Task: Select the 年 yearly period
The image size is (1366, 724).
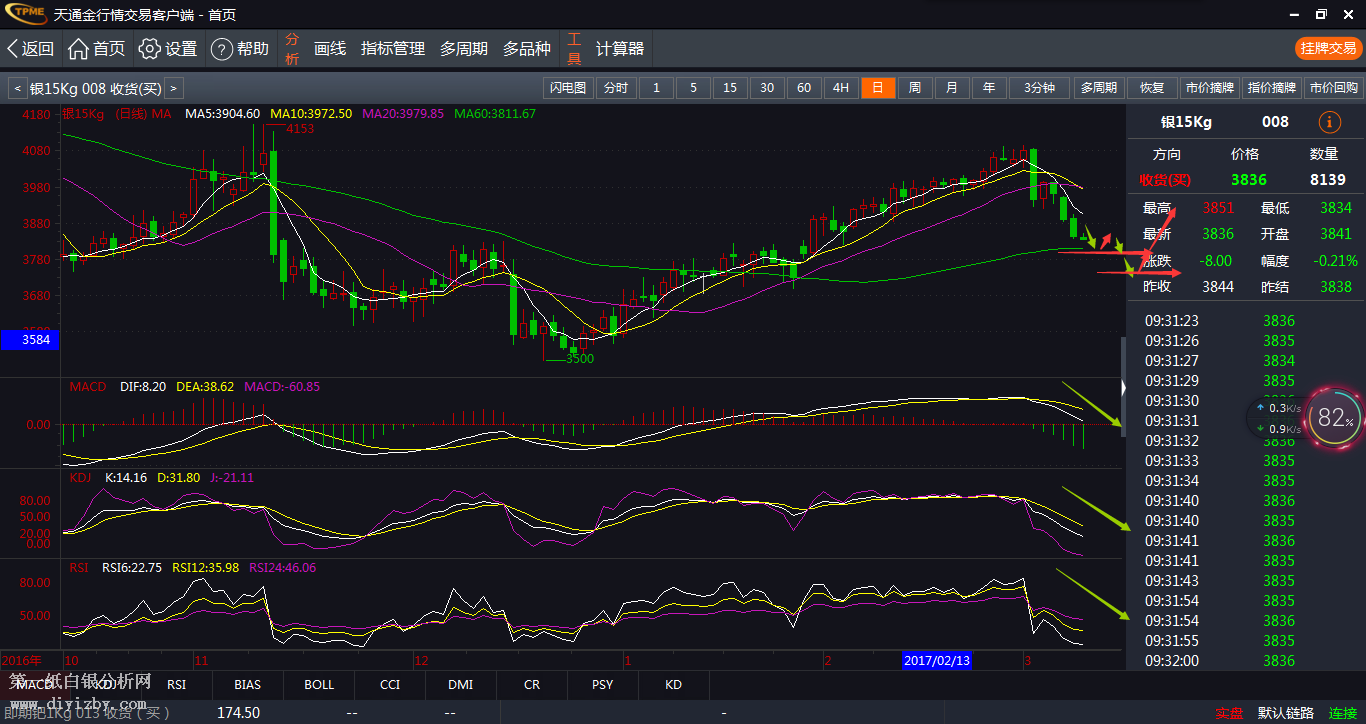Action: pyautogui.click(x=989, y=88)
